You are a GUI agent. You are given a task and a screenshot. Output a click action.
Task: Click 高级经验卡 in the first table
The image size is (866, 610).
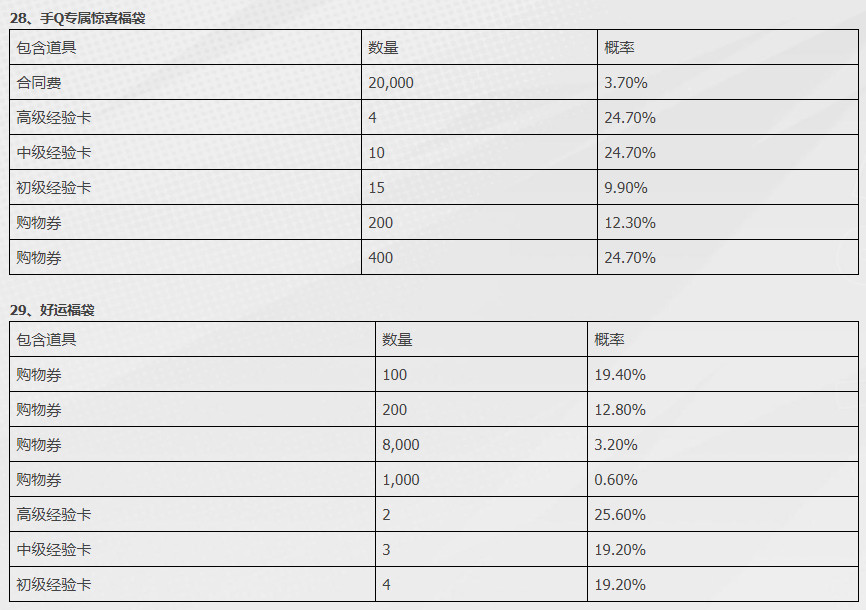54,118
